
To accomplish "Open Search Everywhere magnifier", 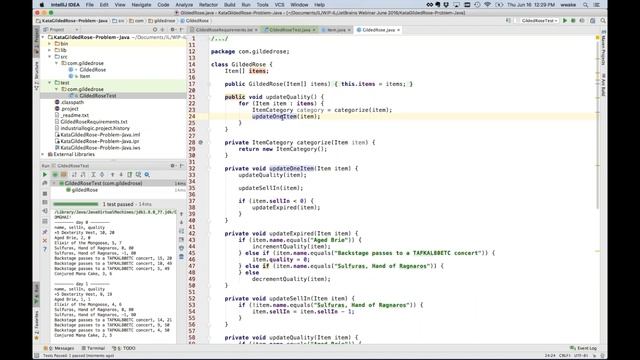I will click(603, 20).
